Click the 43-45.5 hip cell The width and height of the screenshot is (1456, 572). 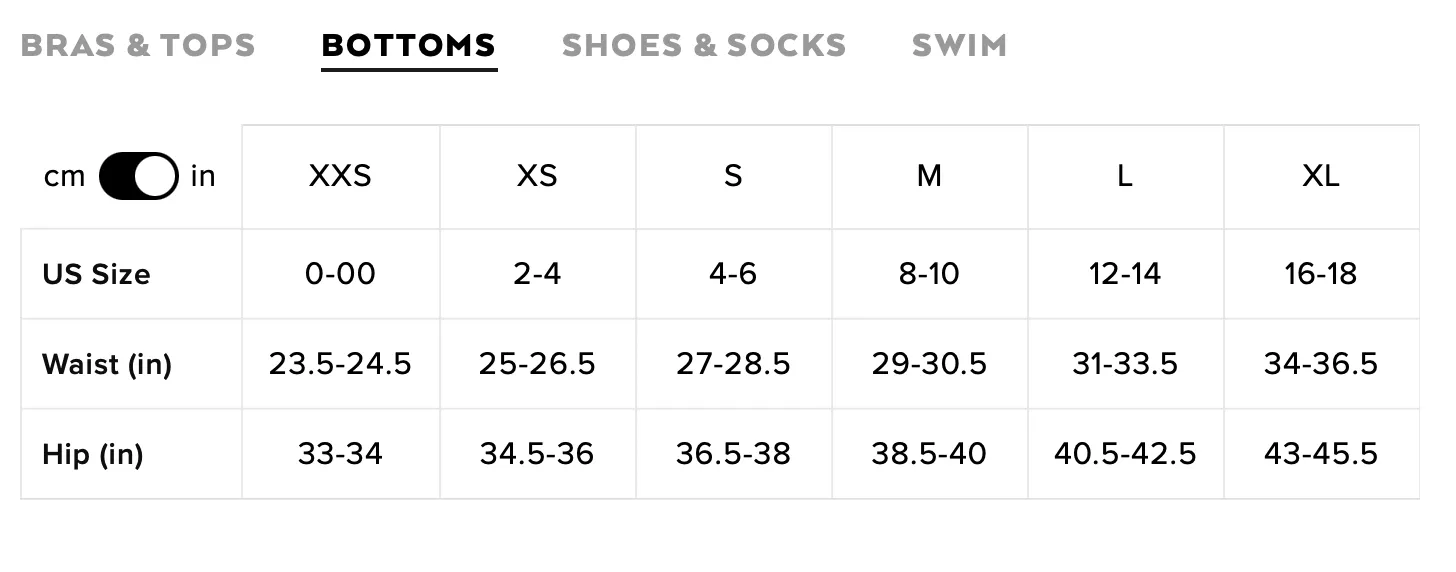click(1321, 454)
